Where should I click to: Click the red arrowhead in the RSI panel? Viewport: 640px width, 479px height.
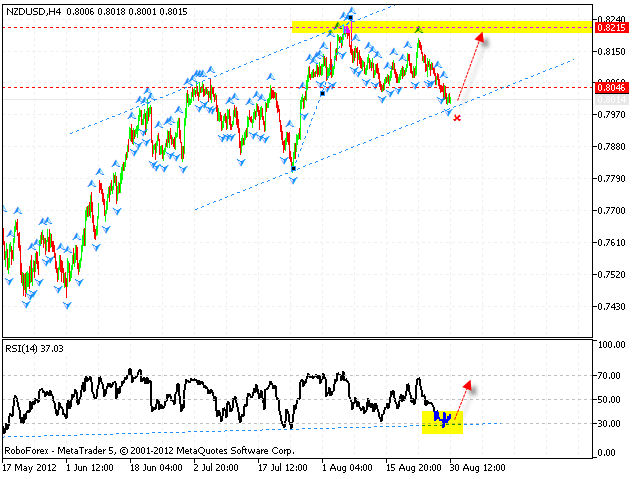pyautogui.click(x=466, y=386)
